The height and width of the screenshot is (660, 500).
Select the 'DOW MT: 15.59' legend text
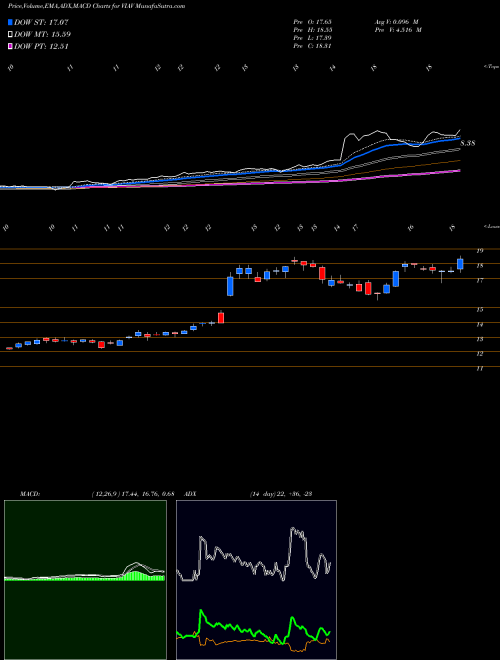click(x=43, y=35)
